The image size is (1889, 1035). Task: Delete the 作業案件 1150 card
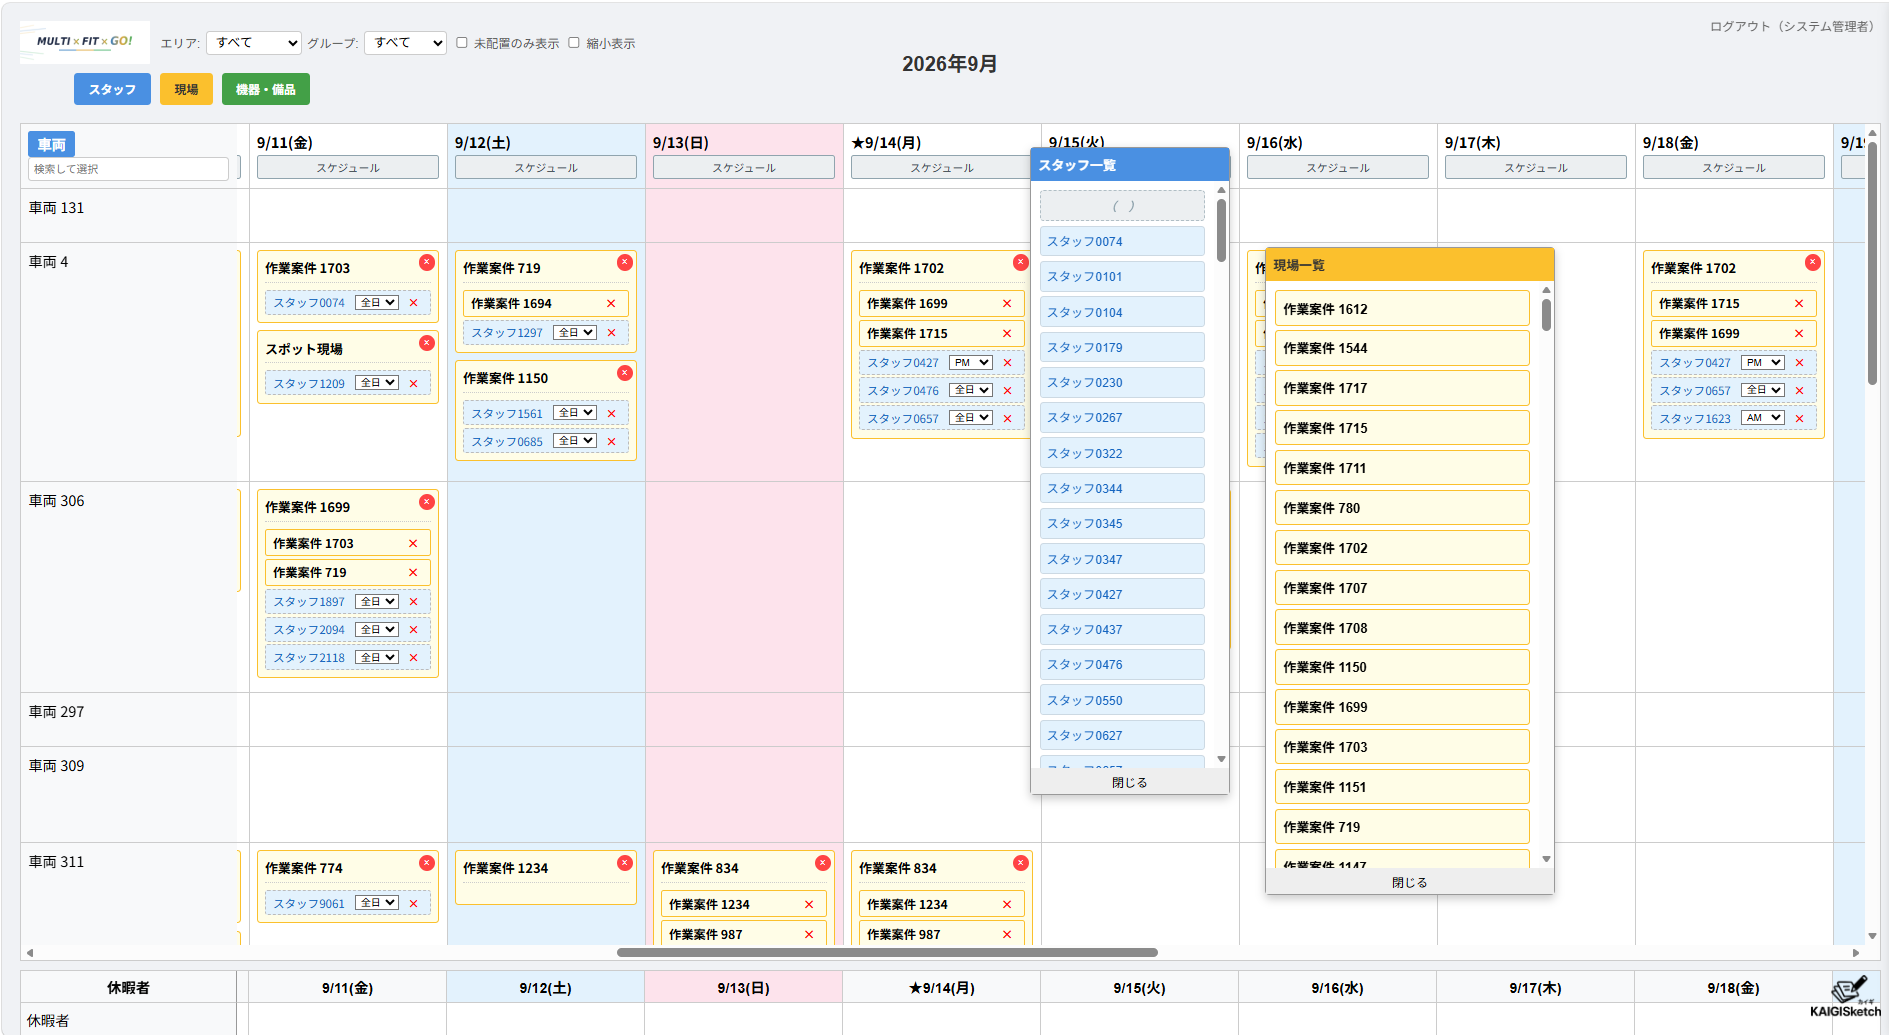click(625, 373)
